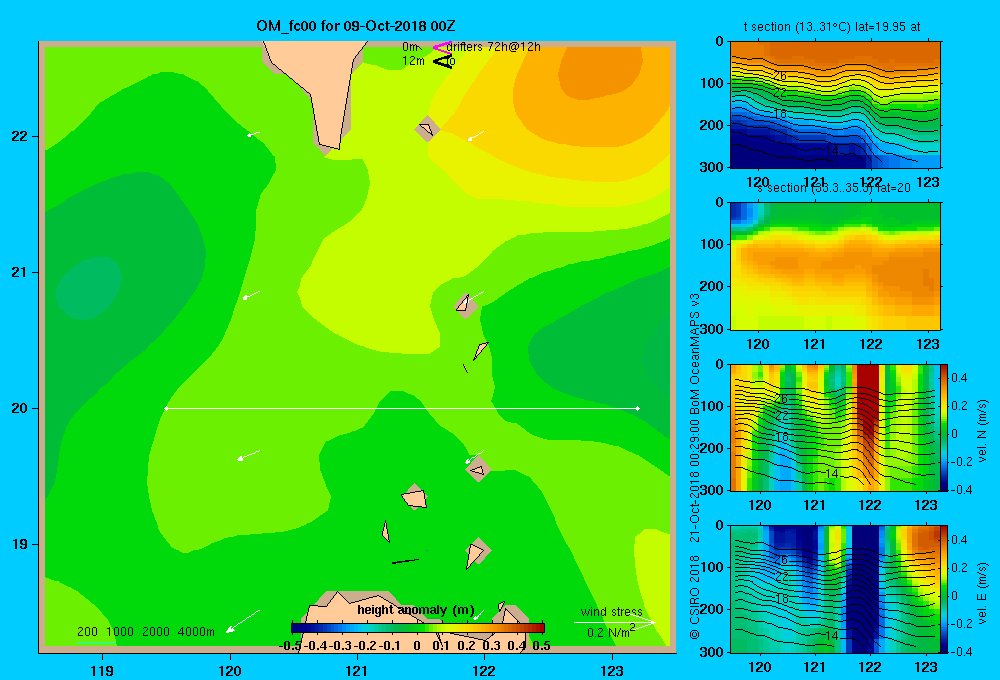Click longitude tick label 121 on main map
Image resolution: width=1000 pixels, height=680 pixels.
click(357, 671)
